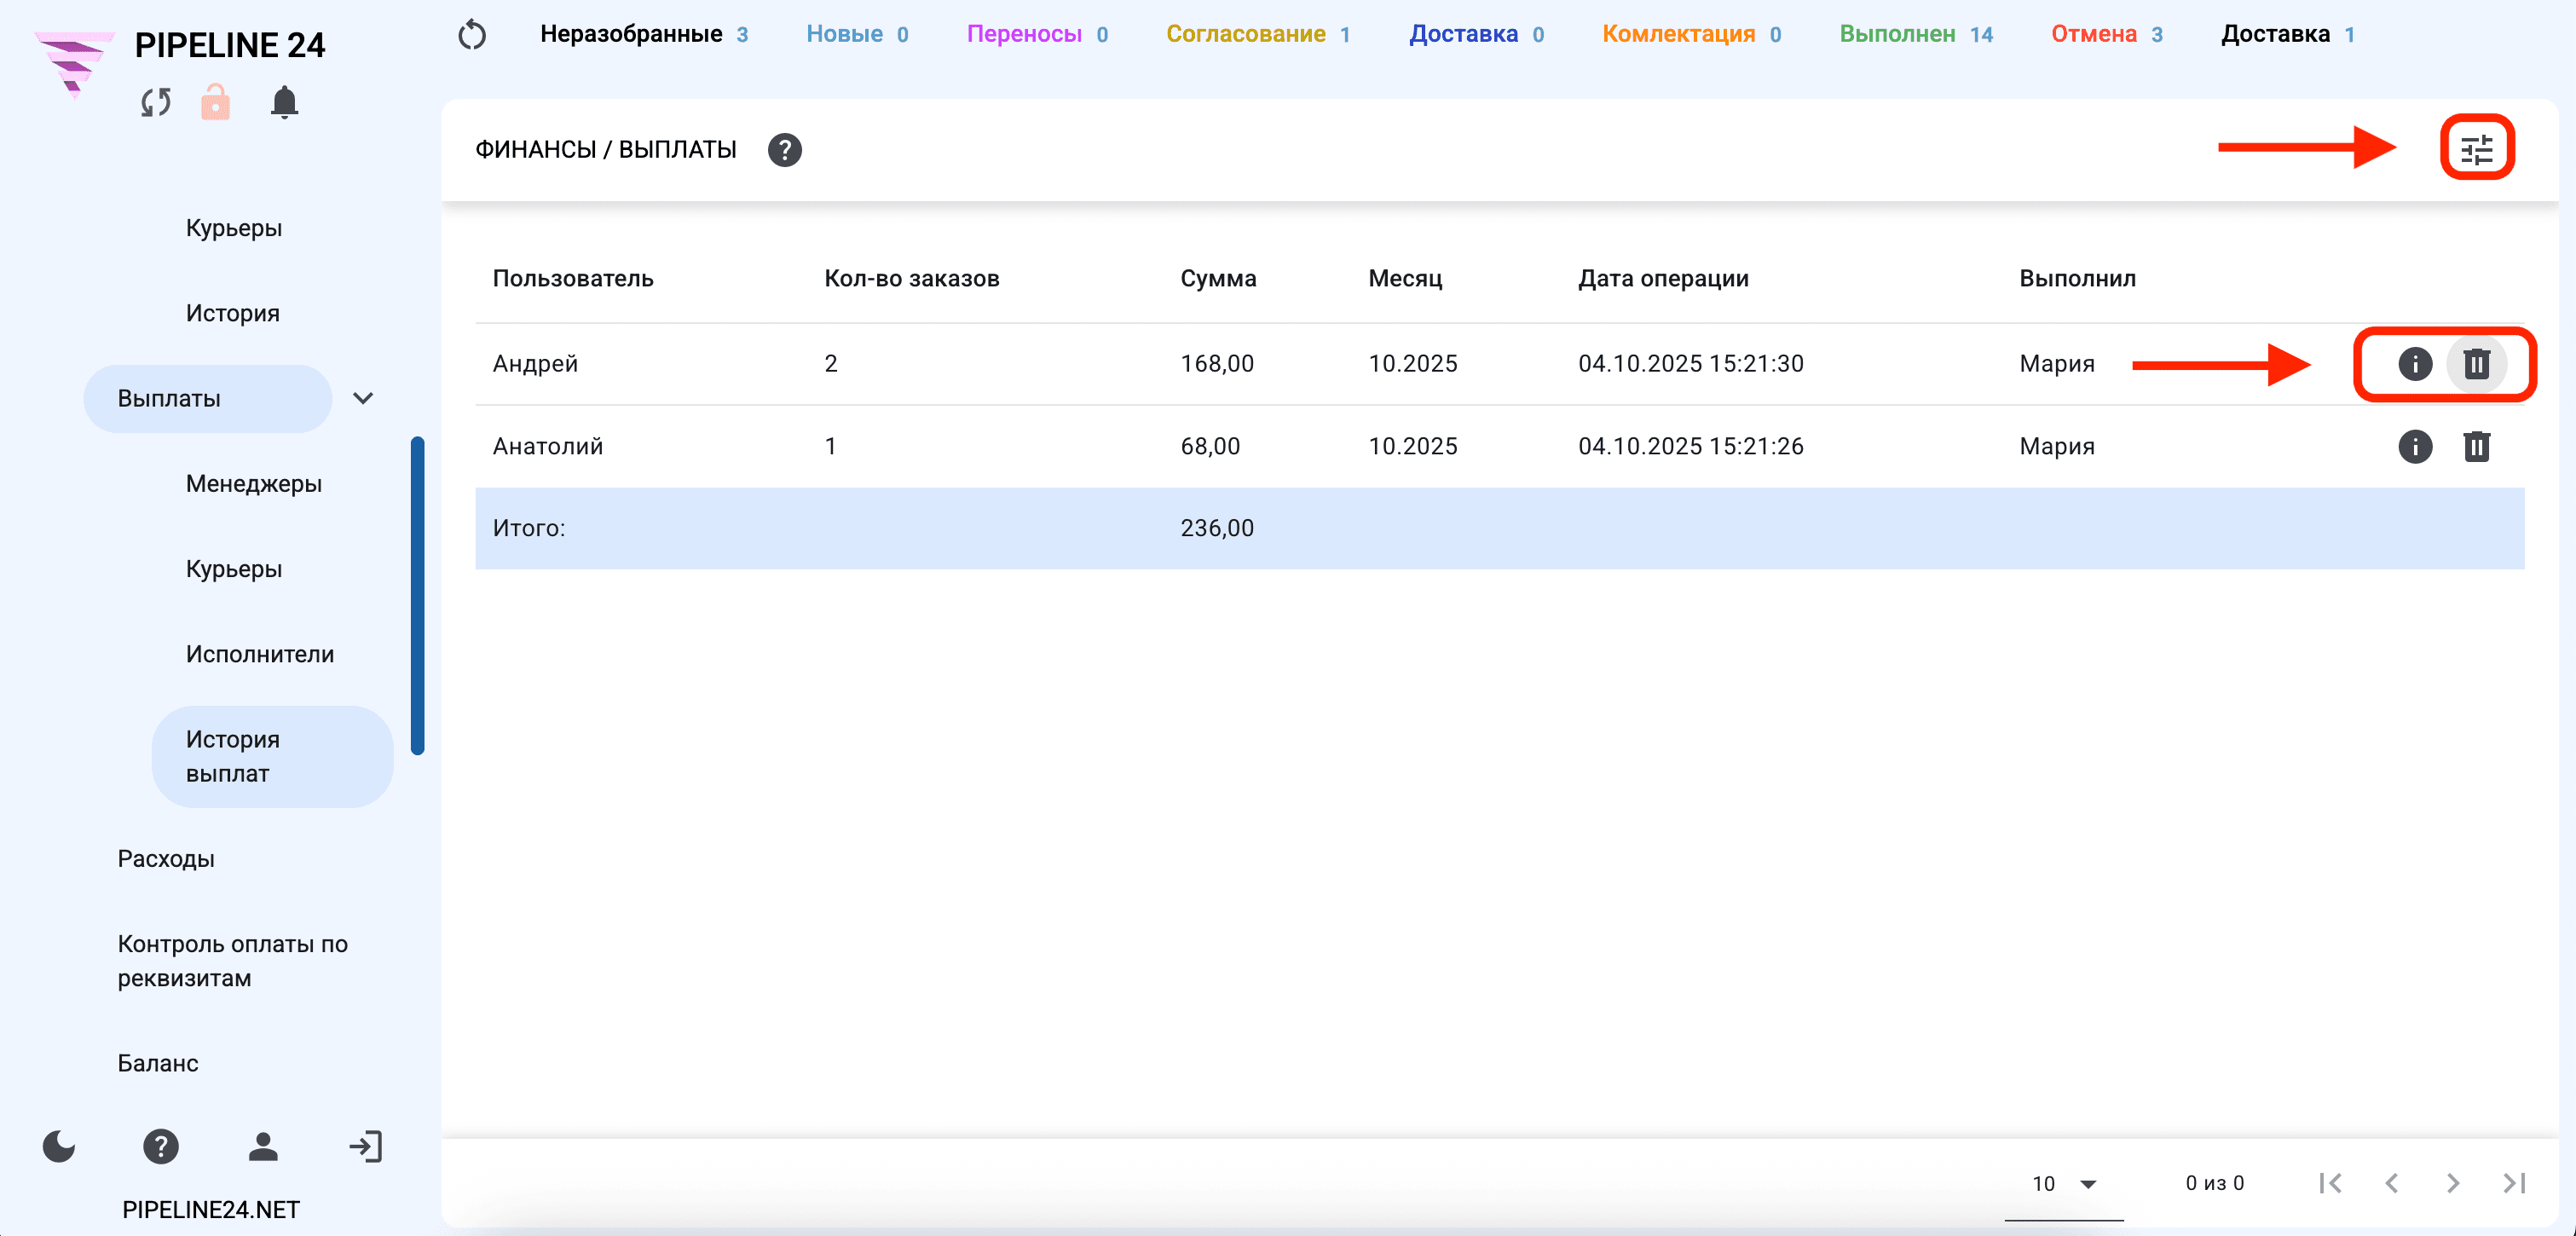Image resolution: width=2576 pixels, height=1236 pixels.
Task: Show info for Анатолий's payout row
Action: (x=2415, y=446)
